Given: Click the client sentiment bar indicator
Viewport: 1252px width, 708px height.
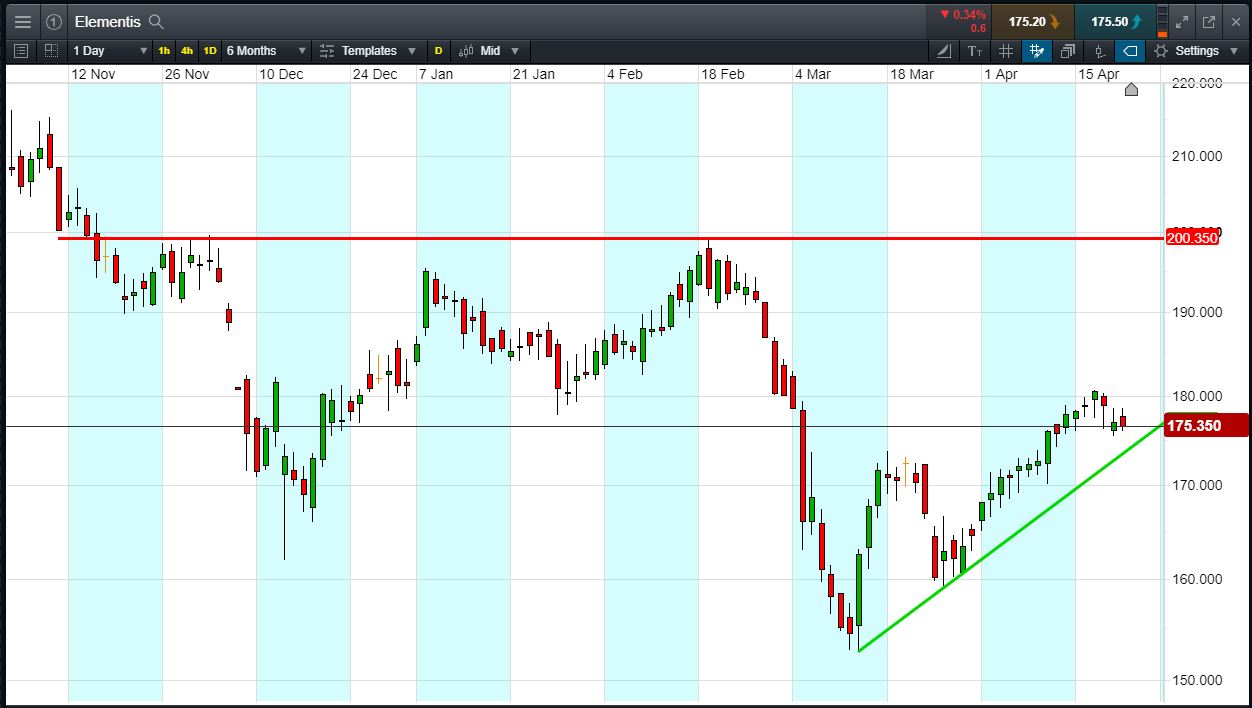Looking at the screenshot, I should click(x=1162, y=21).
